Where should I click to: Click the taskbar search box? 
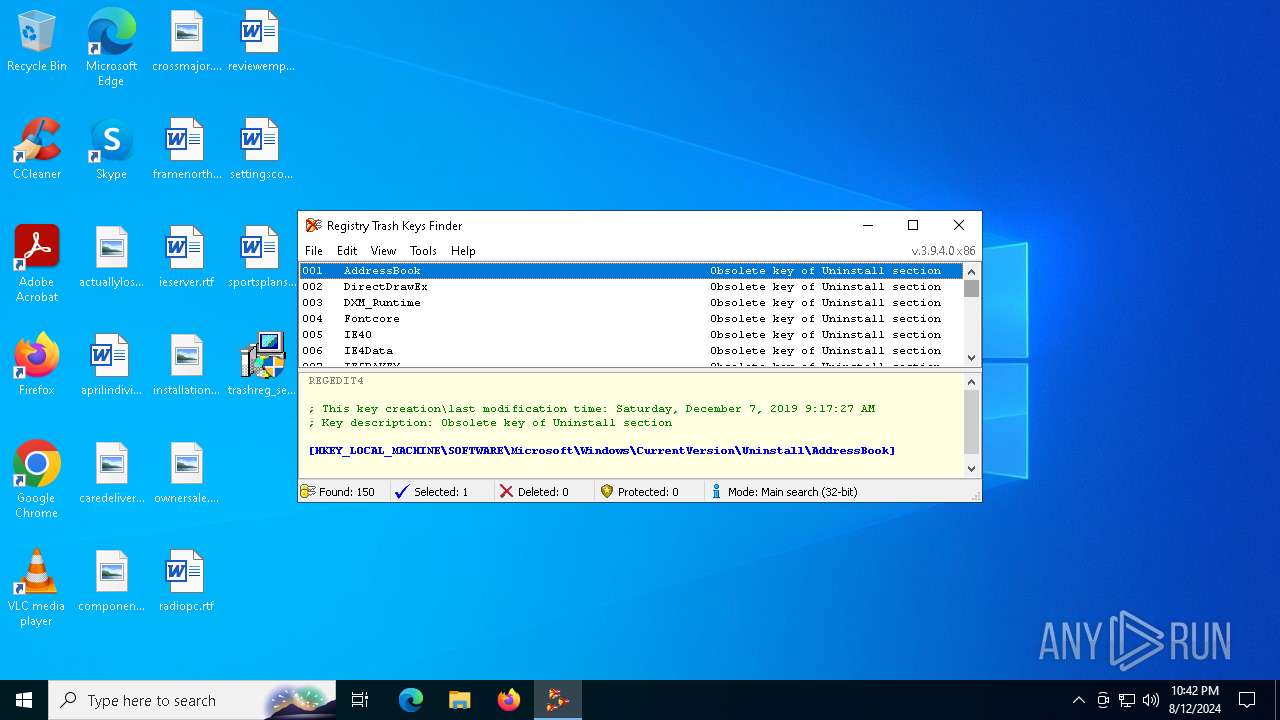193,700
